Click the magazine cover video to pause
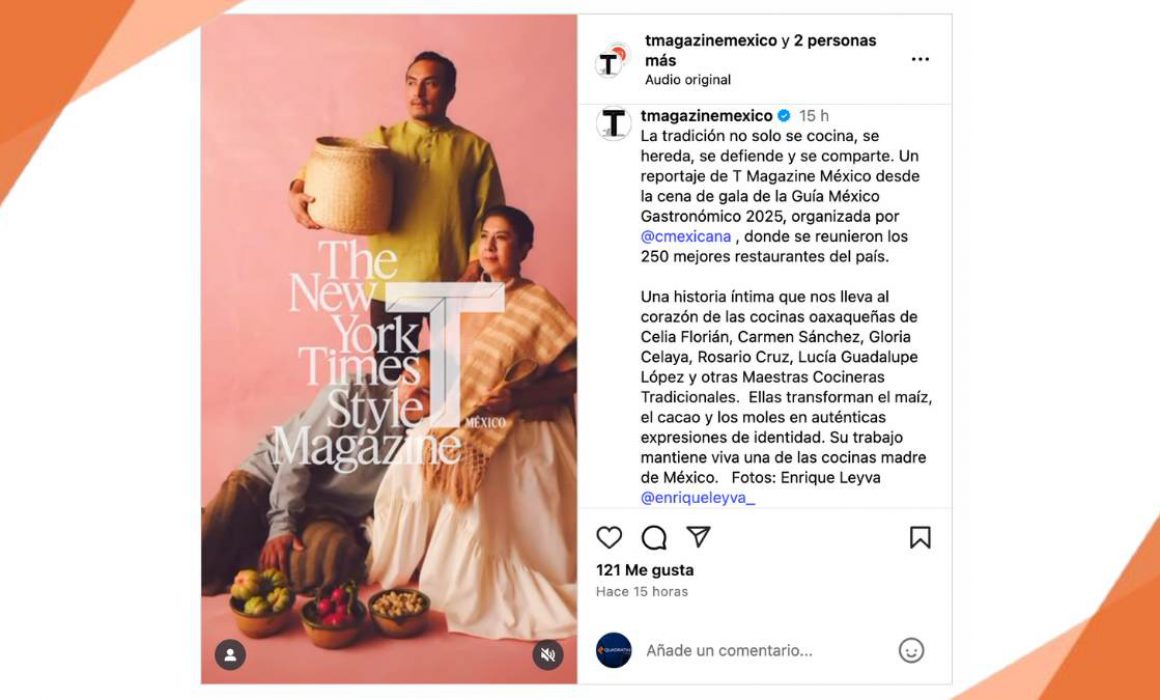Image resolution: width=1160 pixels, height=700 pixels. click(x=389, y=349)
